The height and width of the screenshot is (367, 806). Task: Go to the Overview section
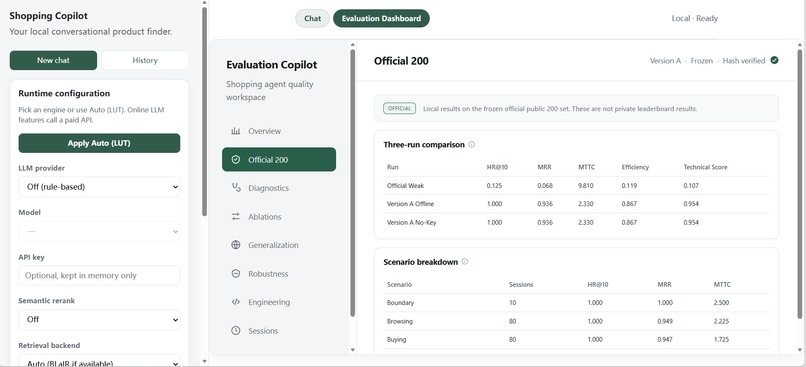(279, 131)
